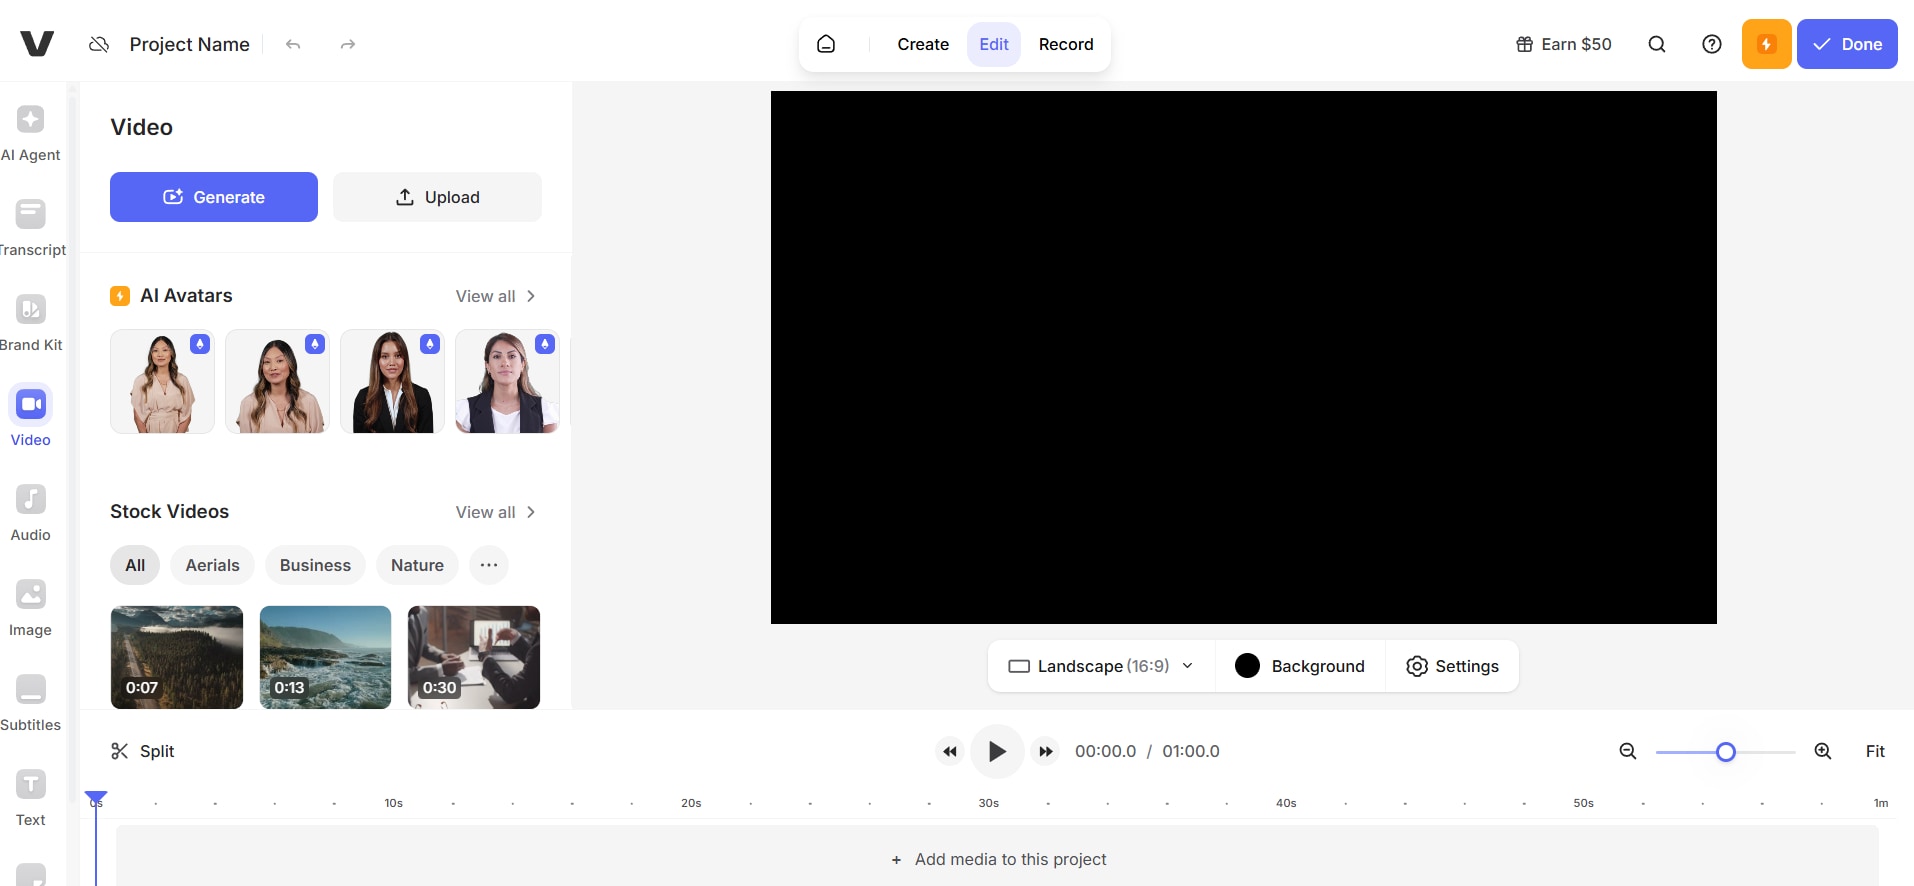Click the Earn $50 gift link

click(1564, 44)
